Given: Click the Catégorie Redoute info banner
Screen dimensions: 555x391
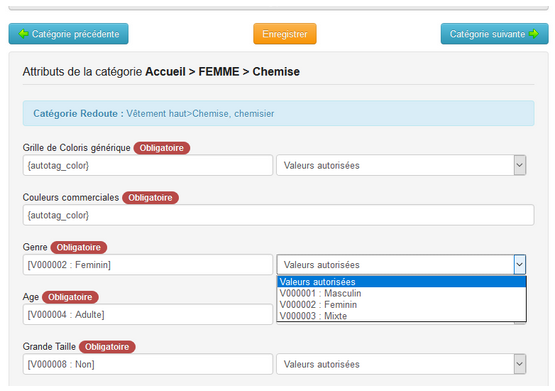Looking at the screenshot, I should (x=278, y=114).
